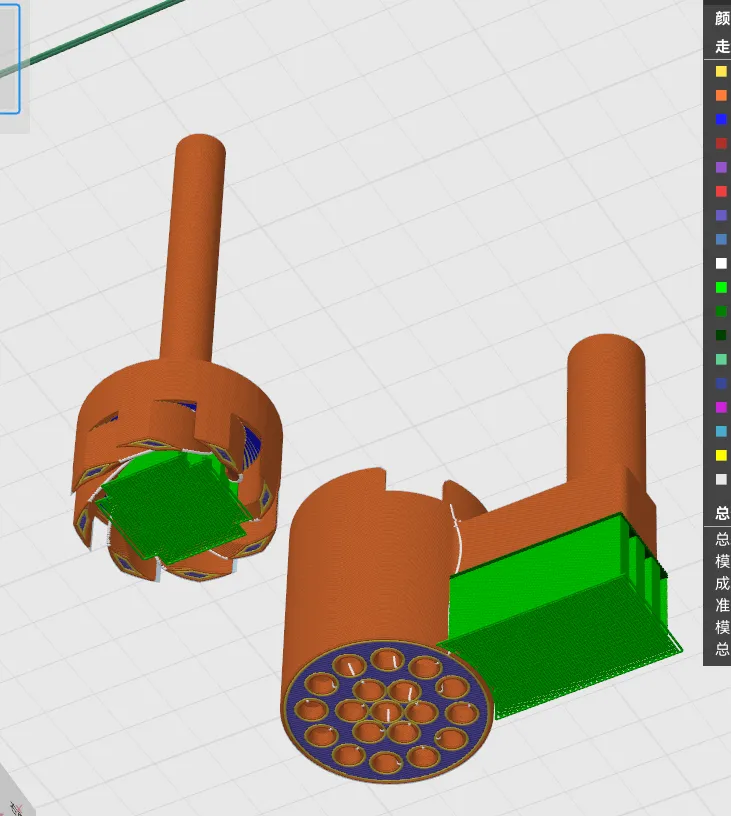Screen dimensions: 731x816
Task: Toggle the magenta legend swatch
Action: point(721,407)
